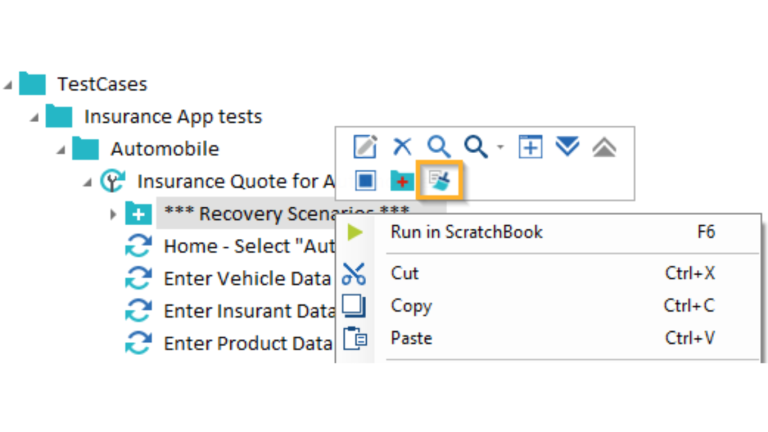This screenshot has width=768, height=432.
Task: Select Cut from the context menu
Action: point(405,273)
